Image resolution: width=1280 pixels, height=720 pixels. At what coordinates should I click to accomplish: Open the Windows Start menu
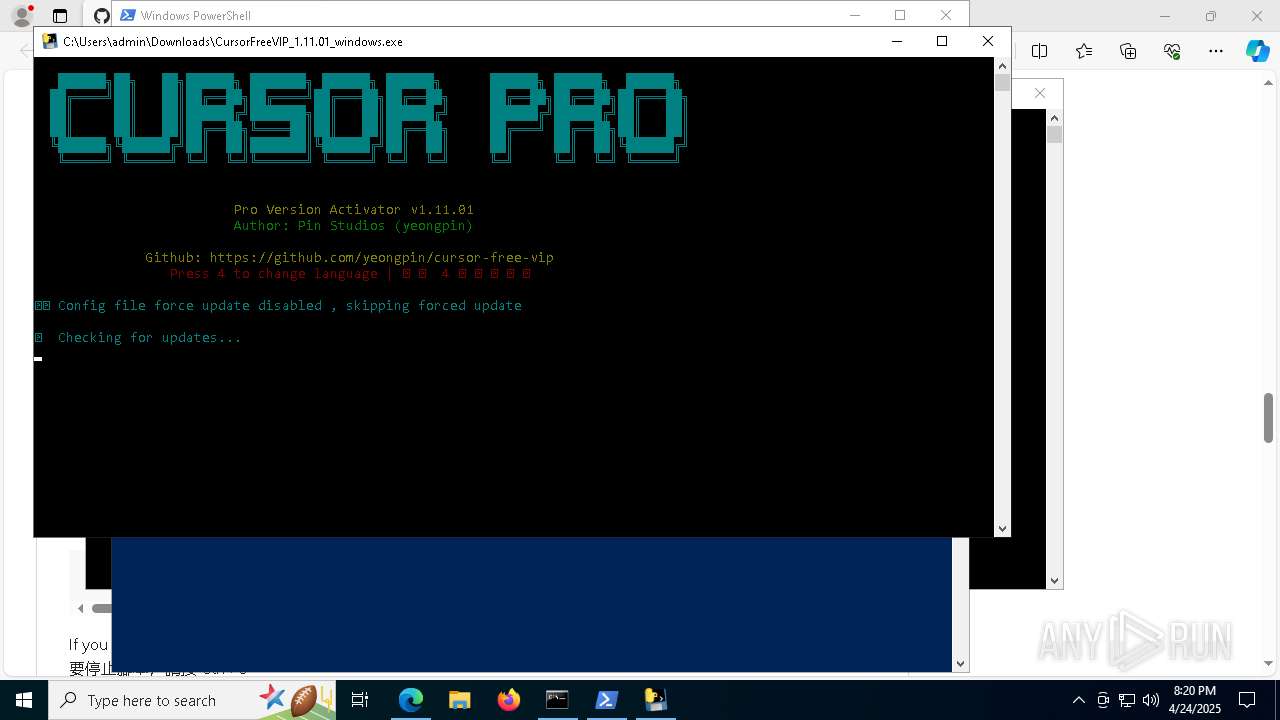point(24,700)
